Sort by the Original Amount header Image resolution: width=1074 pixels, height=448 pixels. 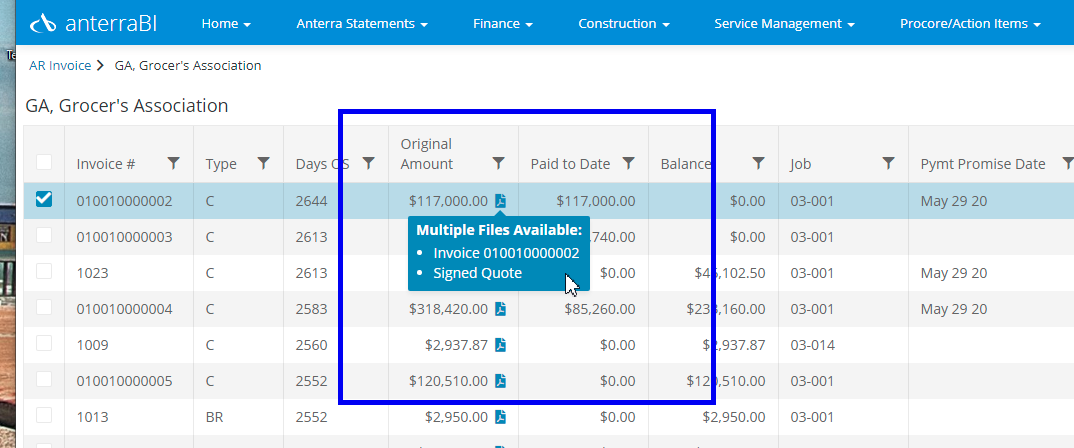point(427,154)
